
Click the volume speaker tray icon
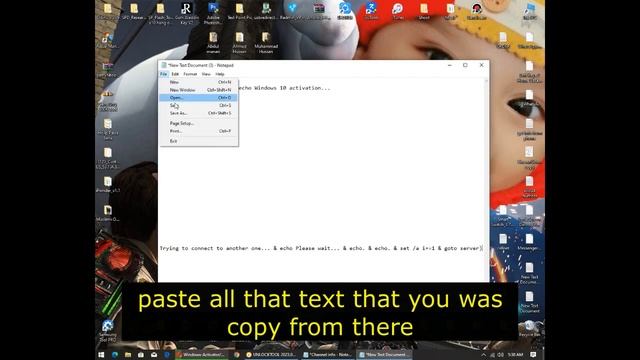point(500,355)
